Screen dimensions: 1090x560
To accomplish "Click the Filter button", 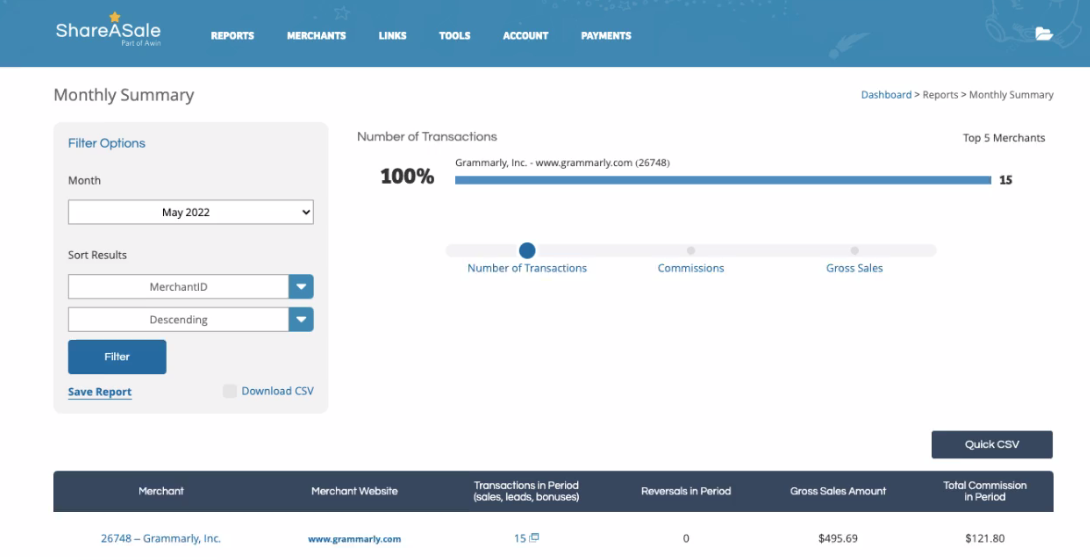I will coord(117,356).
